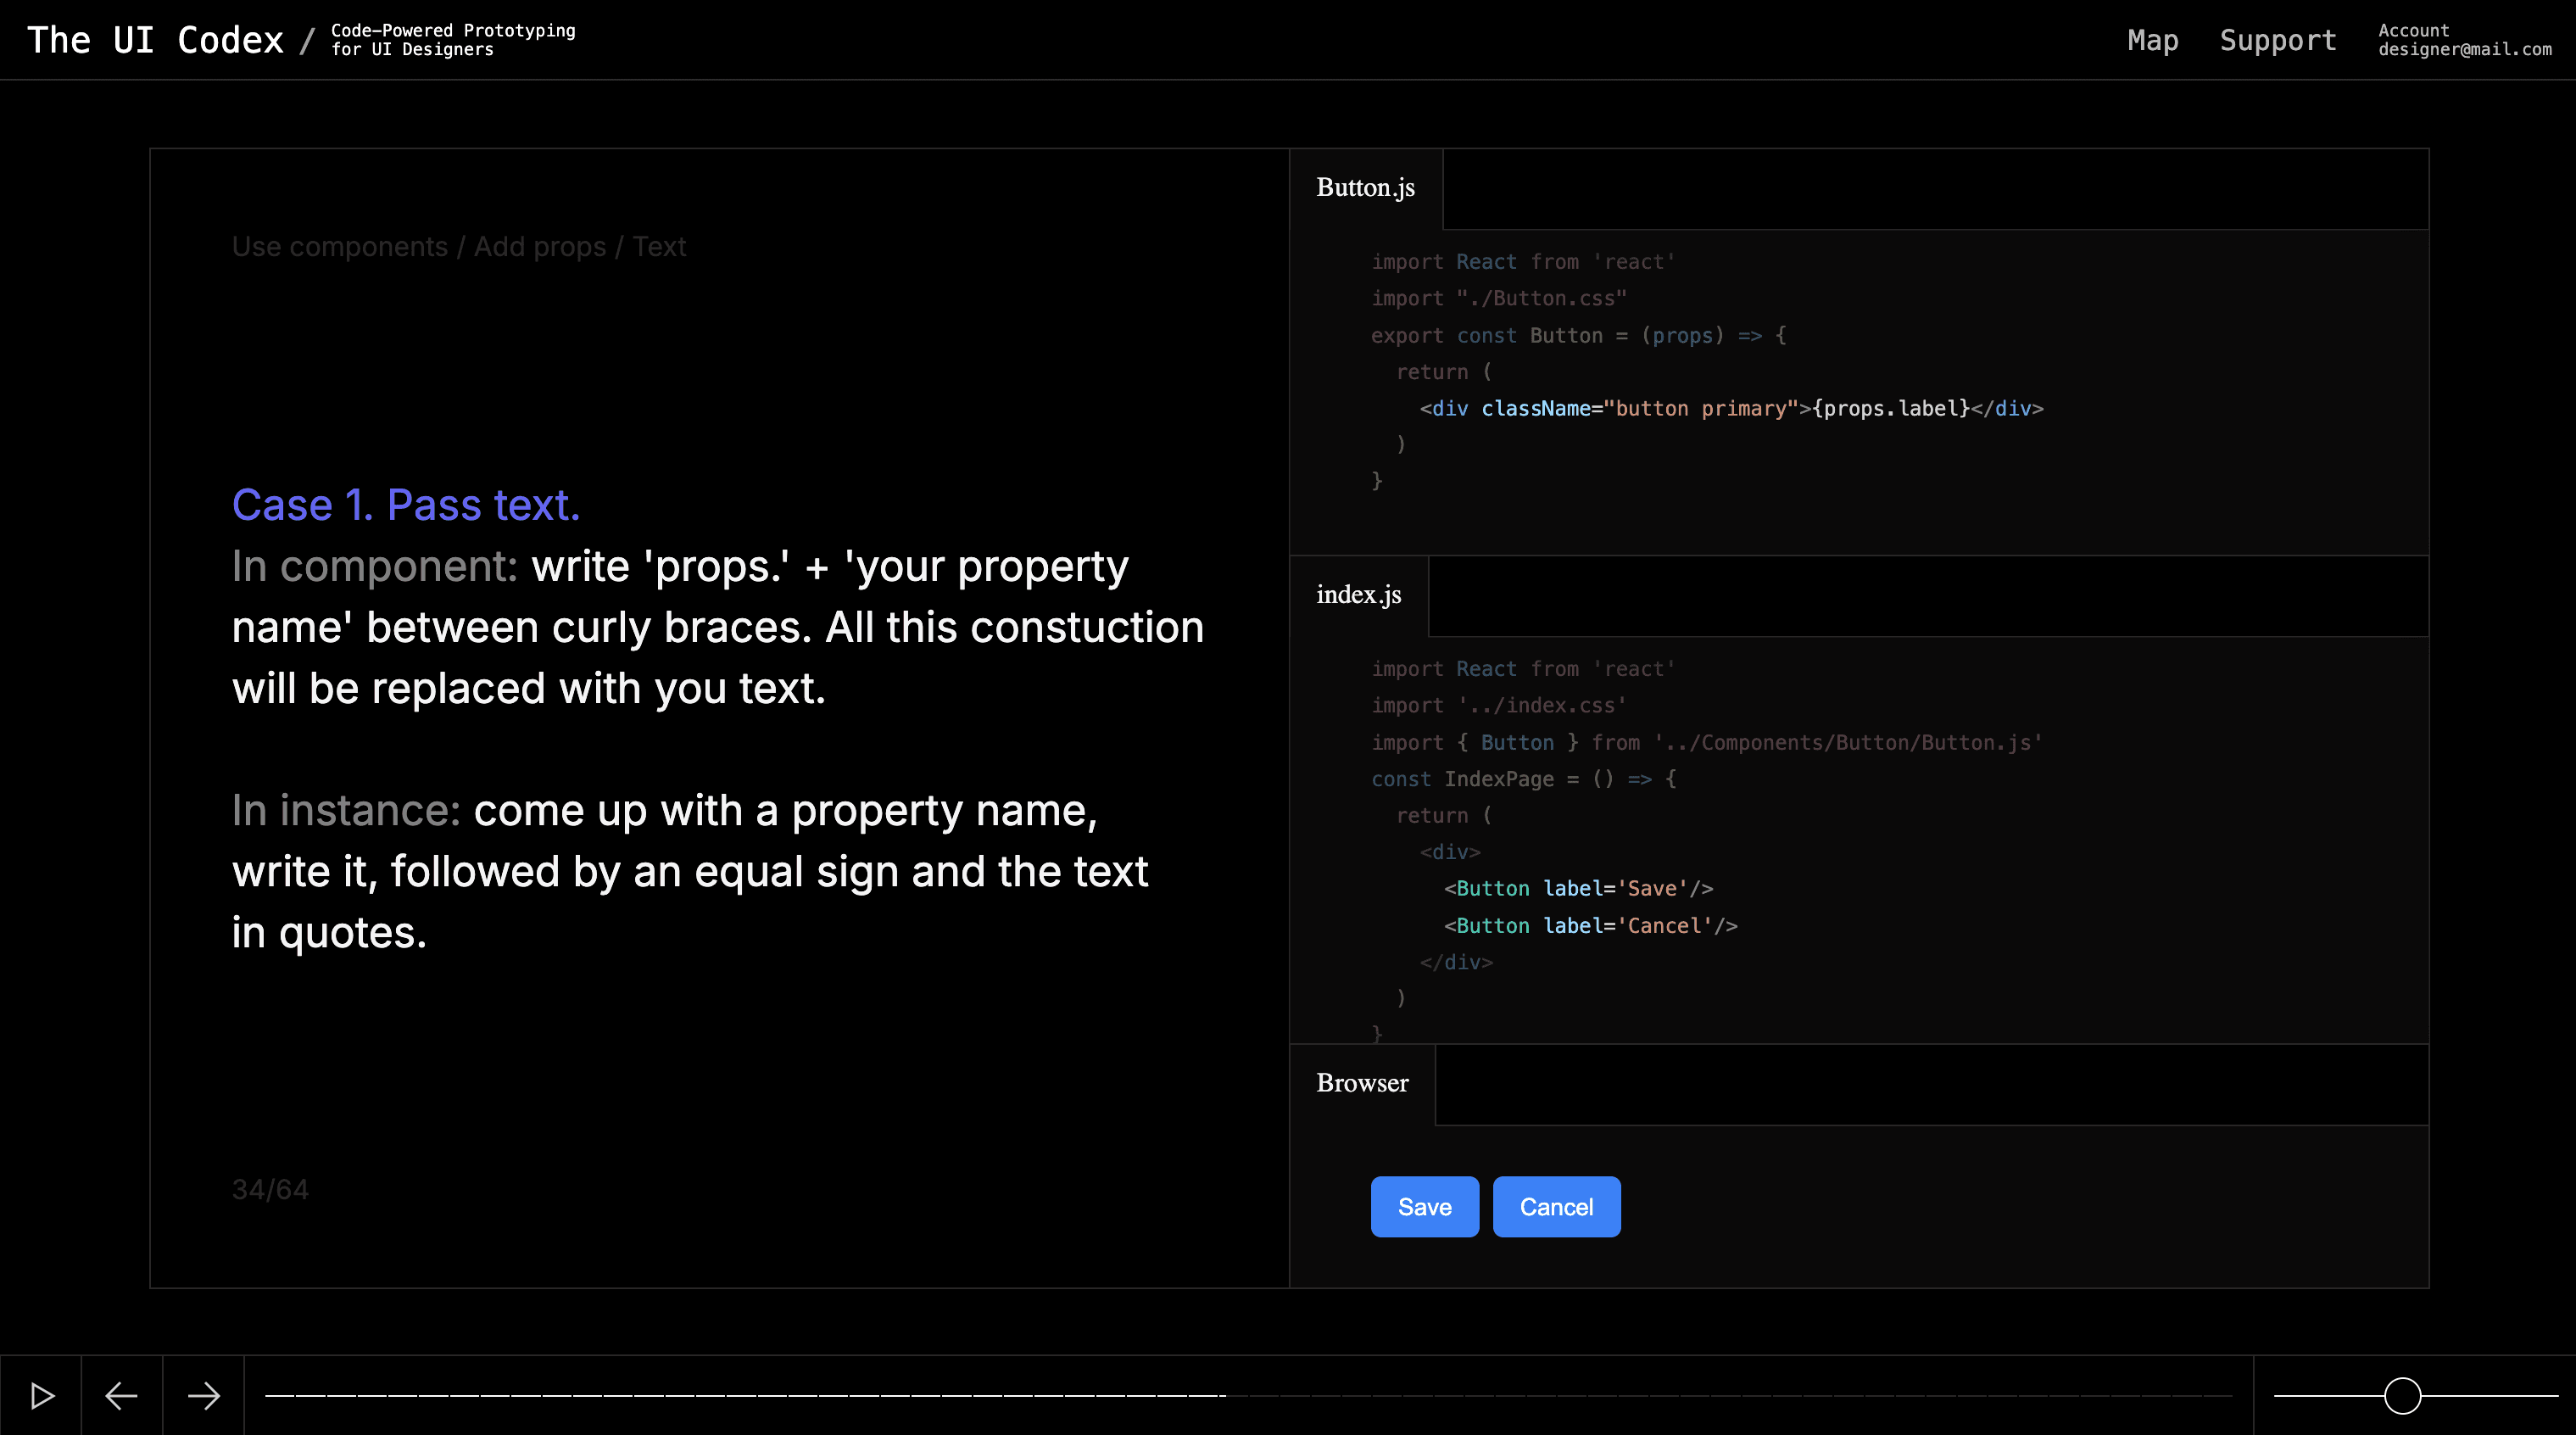Open the Map page

[x=2152, y=40]
